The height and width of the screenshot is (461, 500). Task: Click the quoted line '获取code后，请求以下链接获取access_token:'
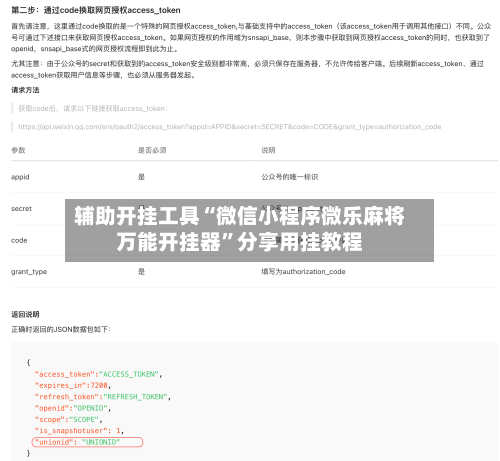coord(93,109)
